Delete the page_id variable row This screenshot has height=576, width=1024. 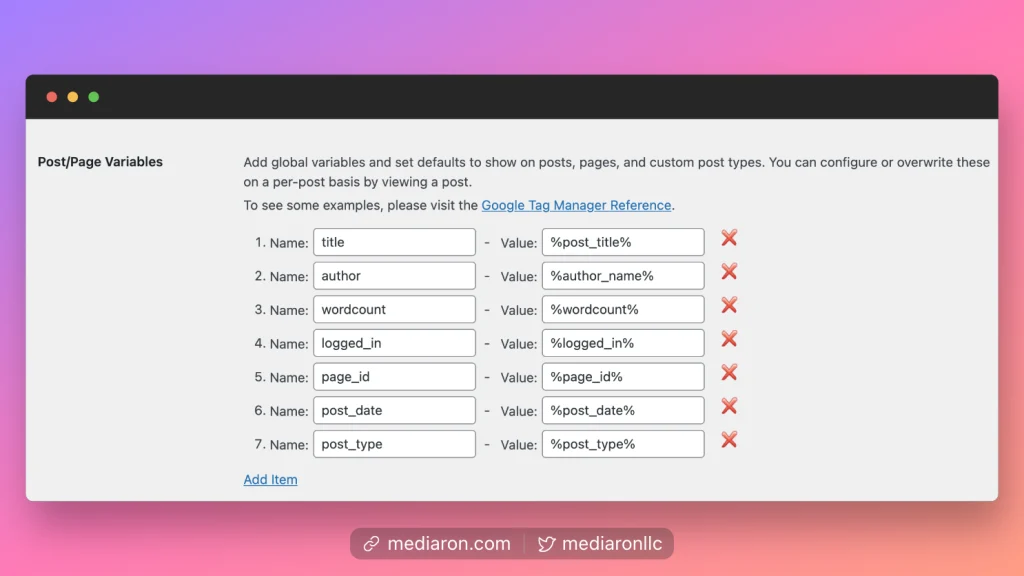(729, 372)
